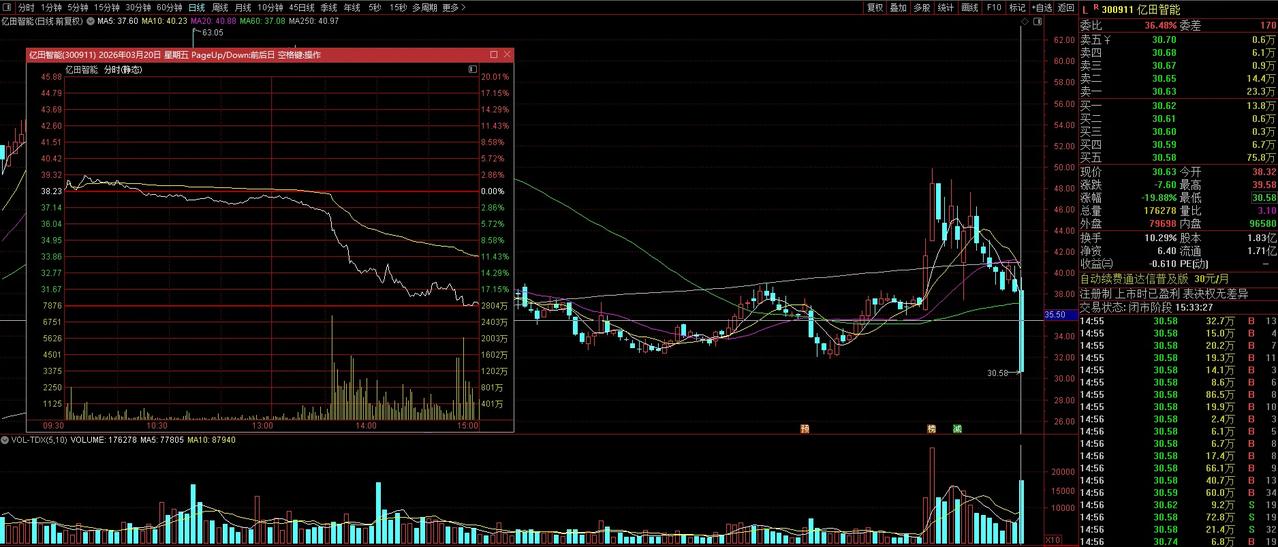Click the X10 volume scale label
The image size is (1278, 547).
(1052, 540)
